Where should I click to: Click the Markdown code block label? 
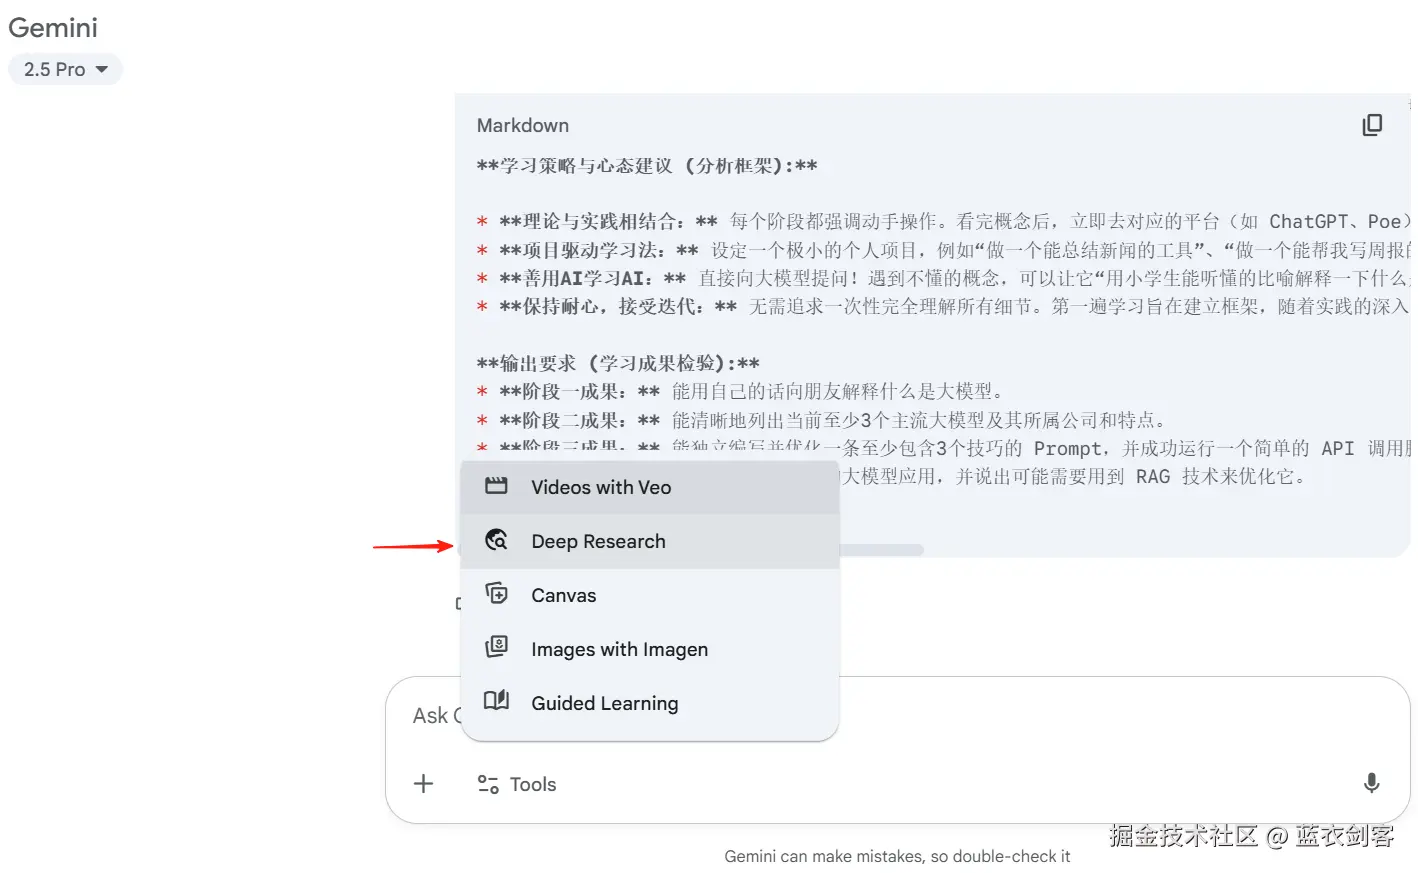pos(523,126)
